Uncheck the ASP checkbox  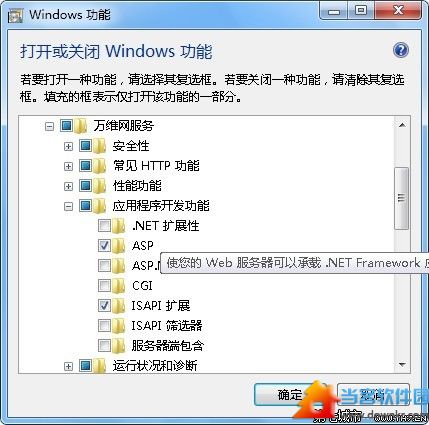point(104,246)
